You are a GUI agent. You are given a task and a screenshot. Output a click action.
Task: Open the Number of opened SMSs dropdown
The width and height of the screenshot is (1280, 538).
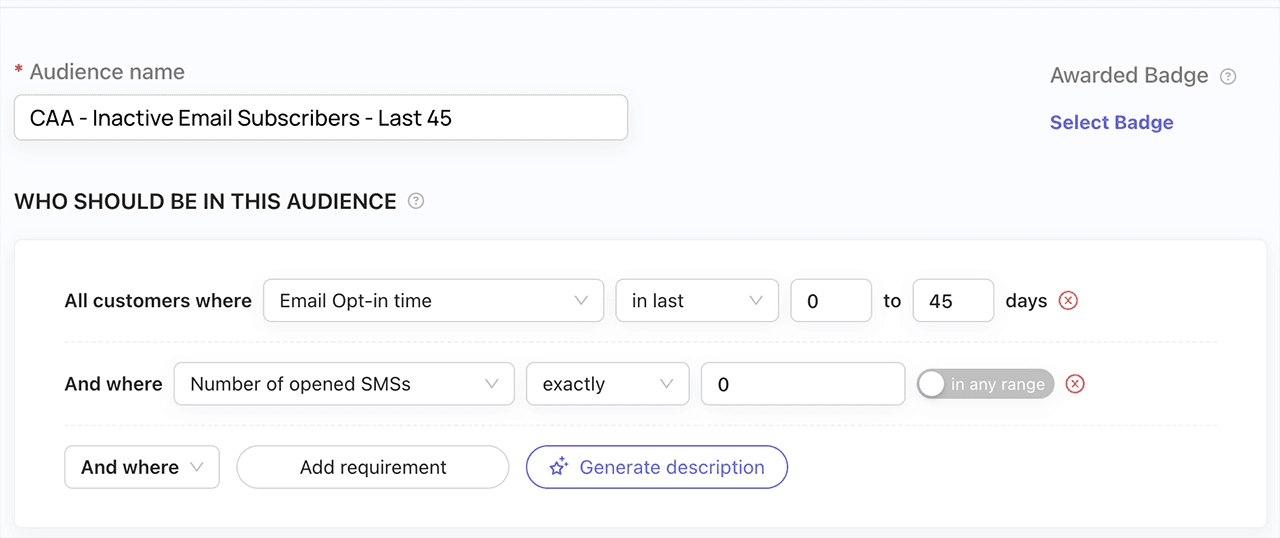344,384
